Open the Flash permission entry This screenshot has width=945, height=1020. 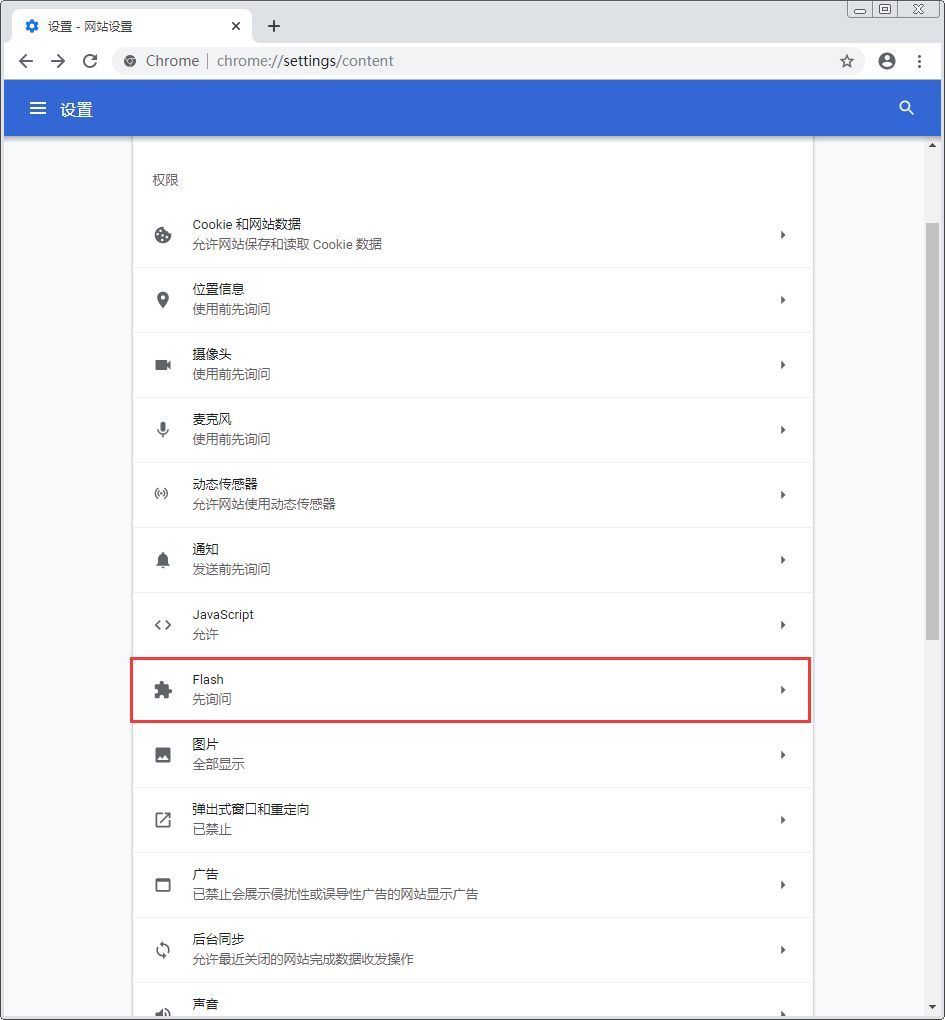click(473, 690)
